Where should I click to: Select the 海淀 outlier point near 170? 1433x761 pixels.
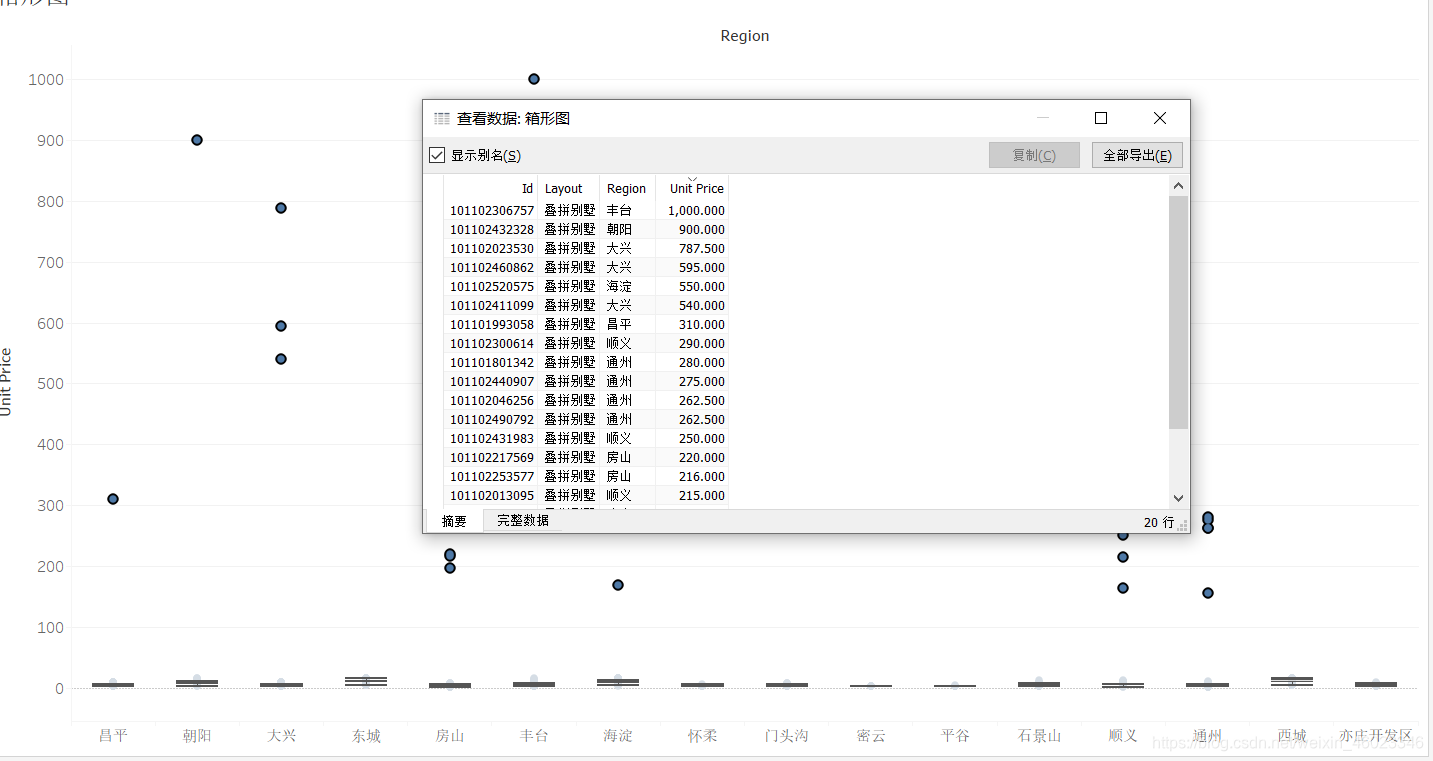618,585
